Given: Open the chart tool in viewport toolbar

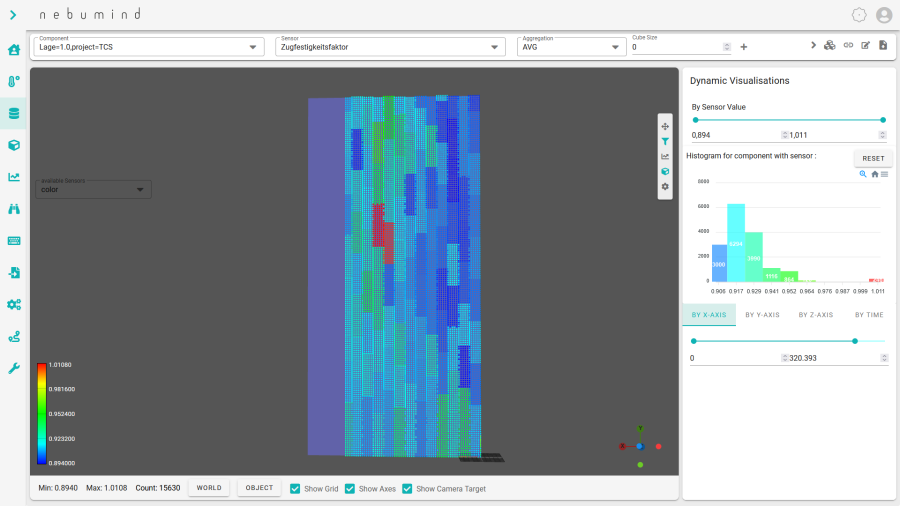Looking at the screenshot, I should [665, 156].
